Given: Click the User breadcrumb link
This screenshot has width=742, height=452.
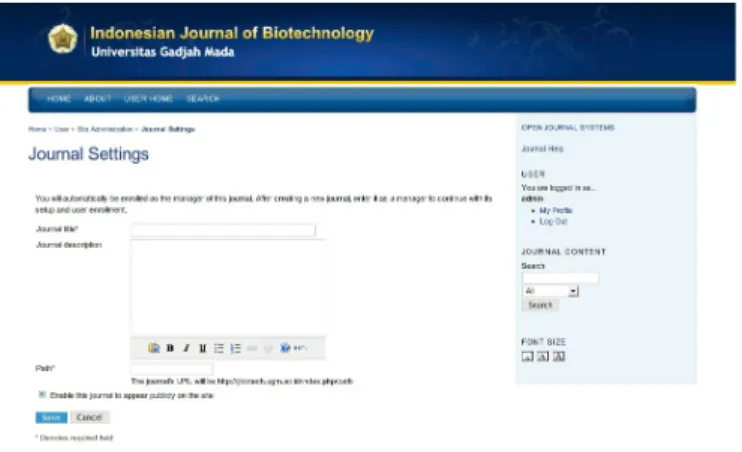Looking at the screenshot, I should [x=62, y=129].
